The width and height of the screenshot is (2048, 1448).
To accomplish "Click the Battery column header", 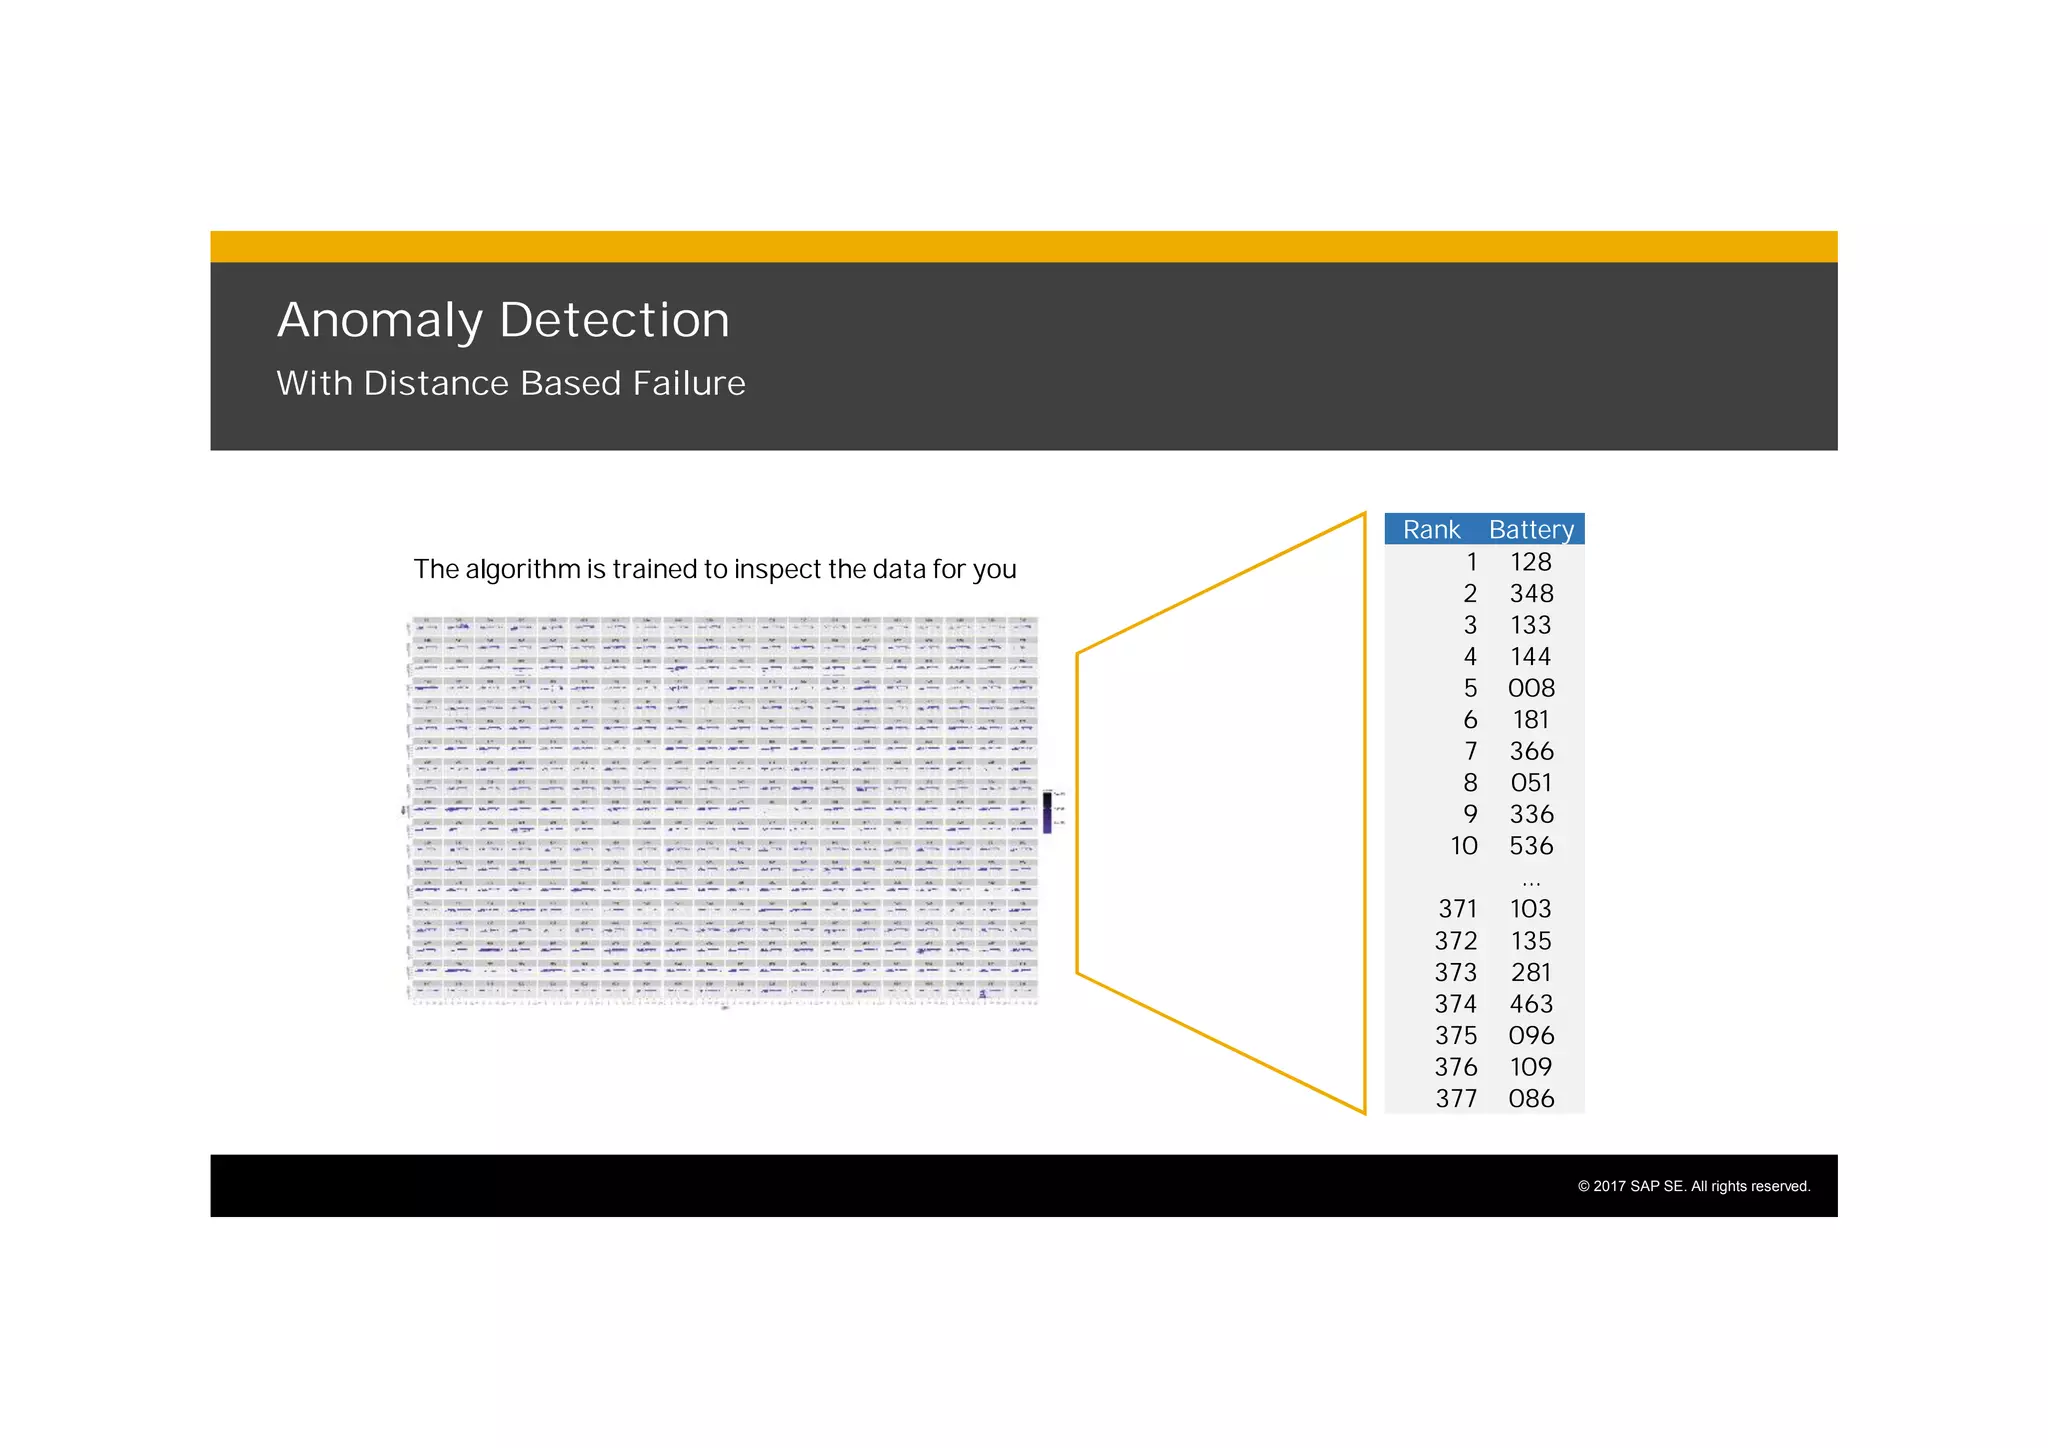I will [1530, 530].
